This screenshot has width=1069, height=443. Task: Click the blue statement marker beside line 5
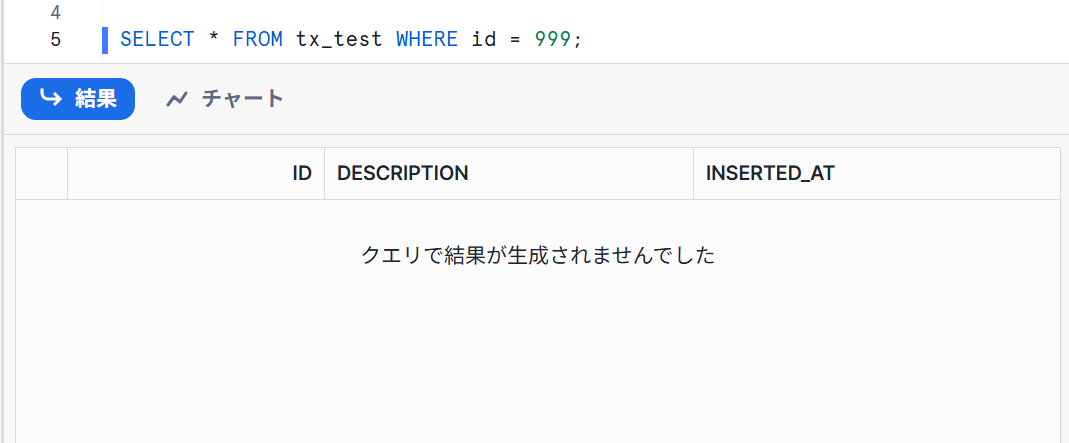point(105,40)
